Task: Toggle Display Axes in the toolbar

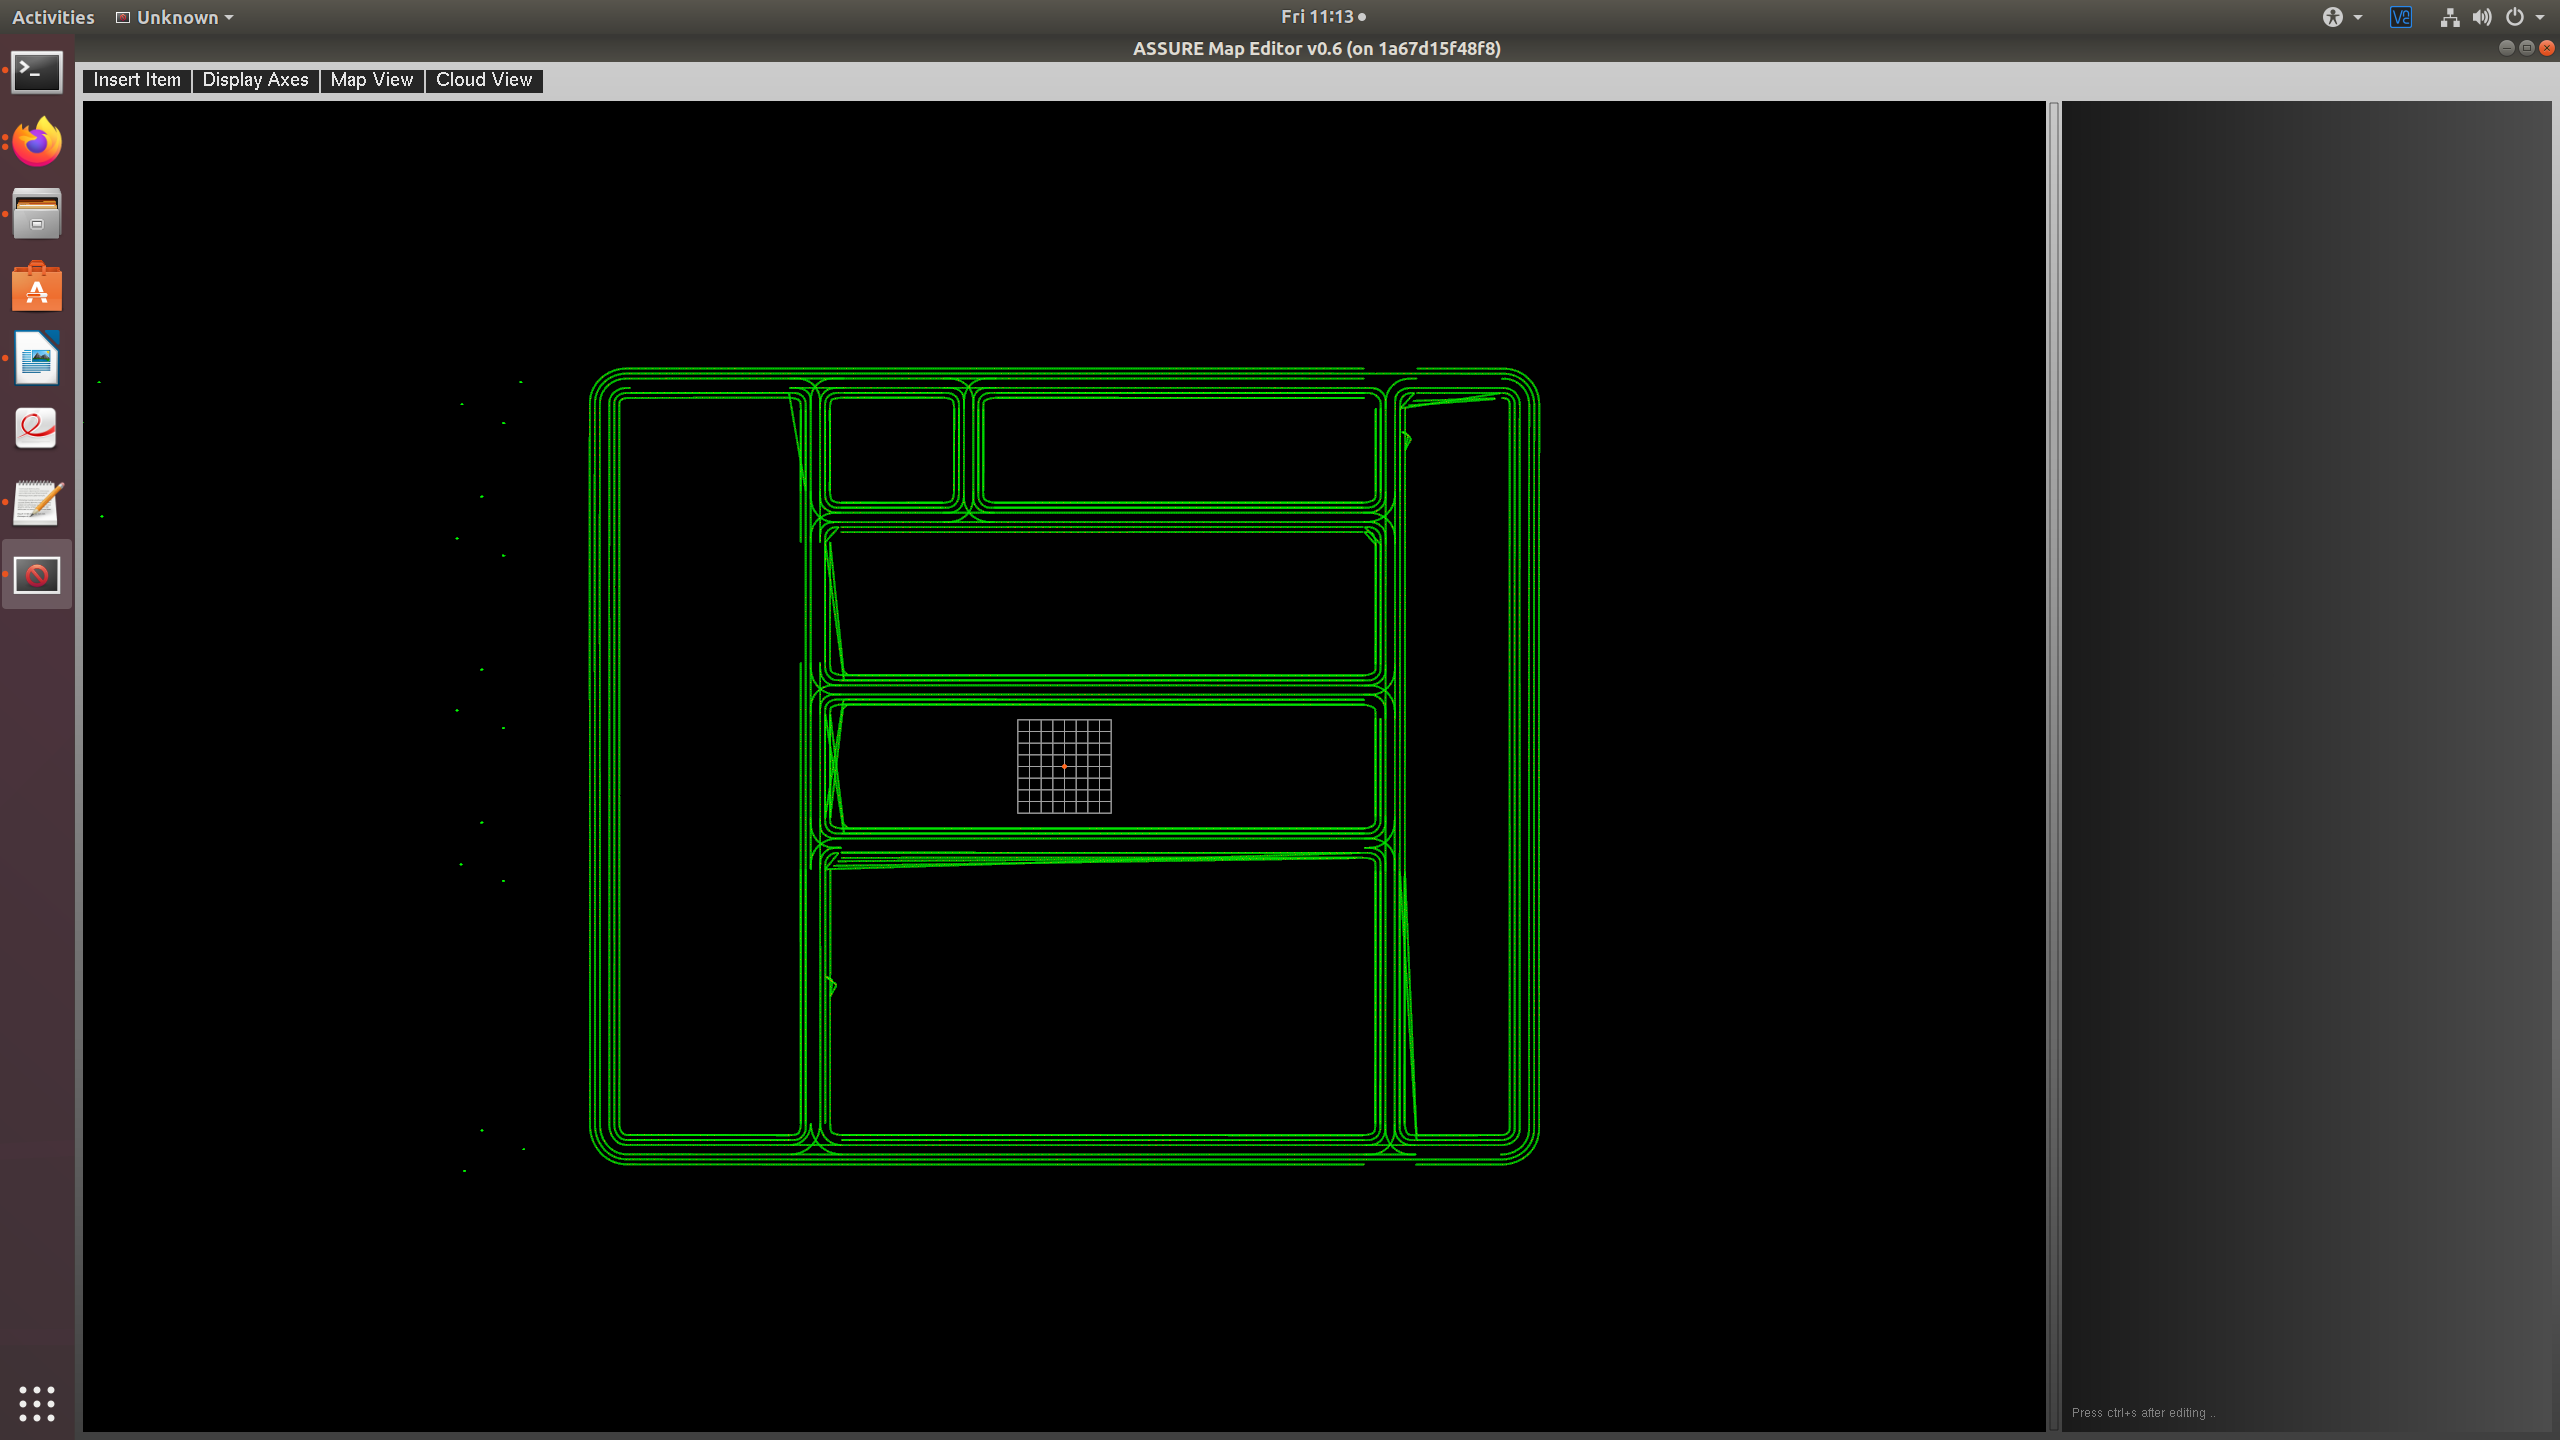Action: tap(255, 80)
